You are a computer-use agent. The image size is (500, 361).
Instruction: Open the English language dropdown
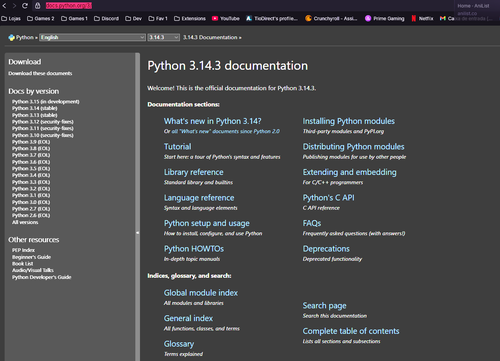point(92,37)
